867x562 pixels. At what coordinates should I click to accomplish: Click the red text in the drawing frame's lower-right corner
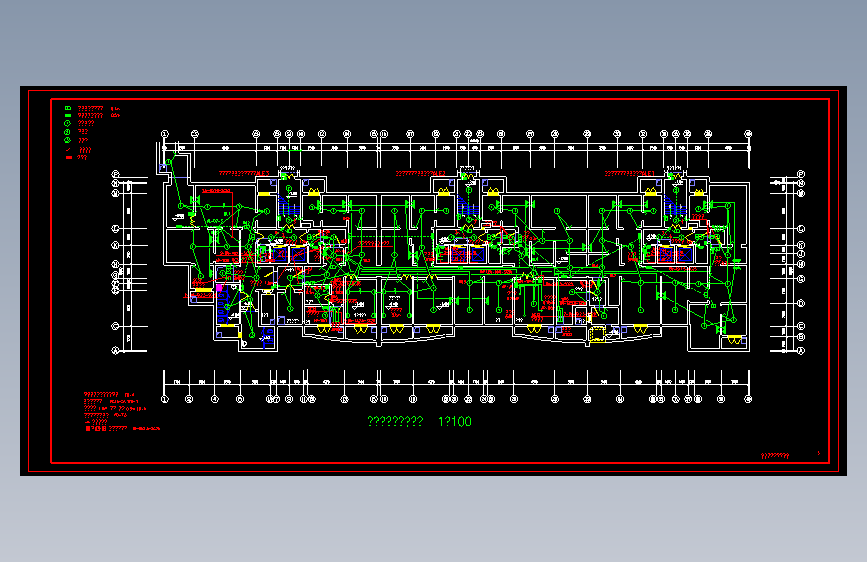[x=775, y=456]
